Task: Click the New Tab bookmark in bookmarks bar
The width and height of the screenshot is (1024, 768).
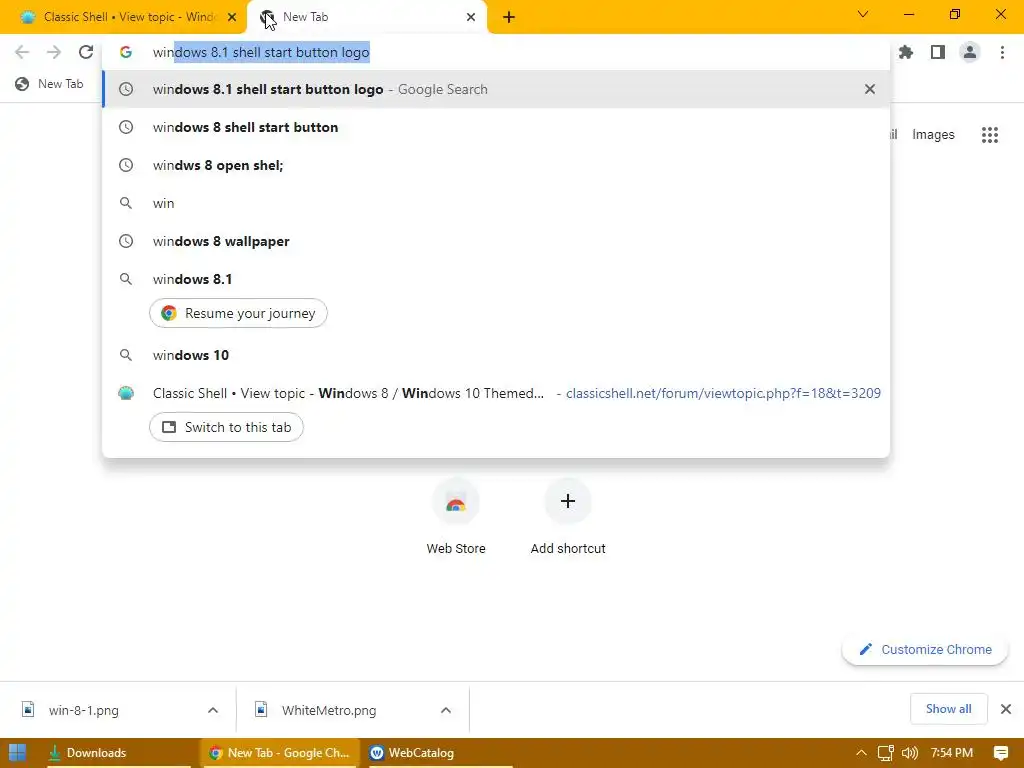Action: tap(49, 84)
